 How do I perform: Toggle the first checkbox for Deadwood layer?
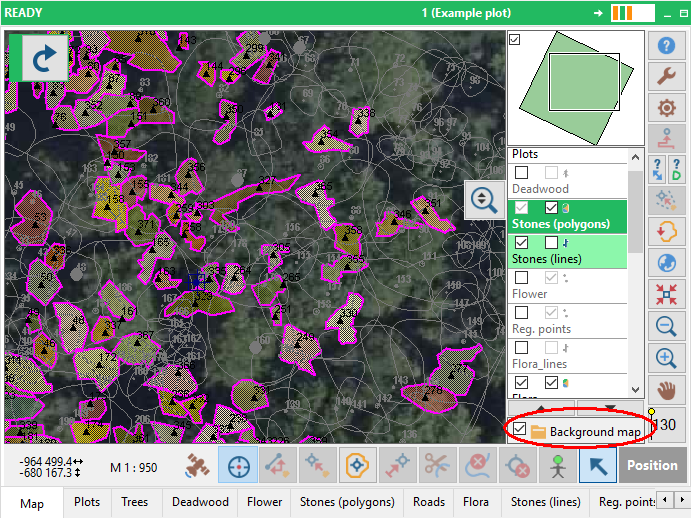(x=522, y=173)
